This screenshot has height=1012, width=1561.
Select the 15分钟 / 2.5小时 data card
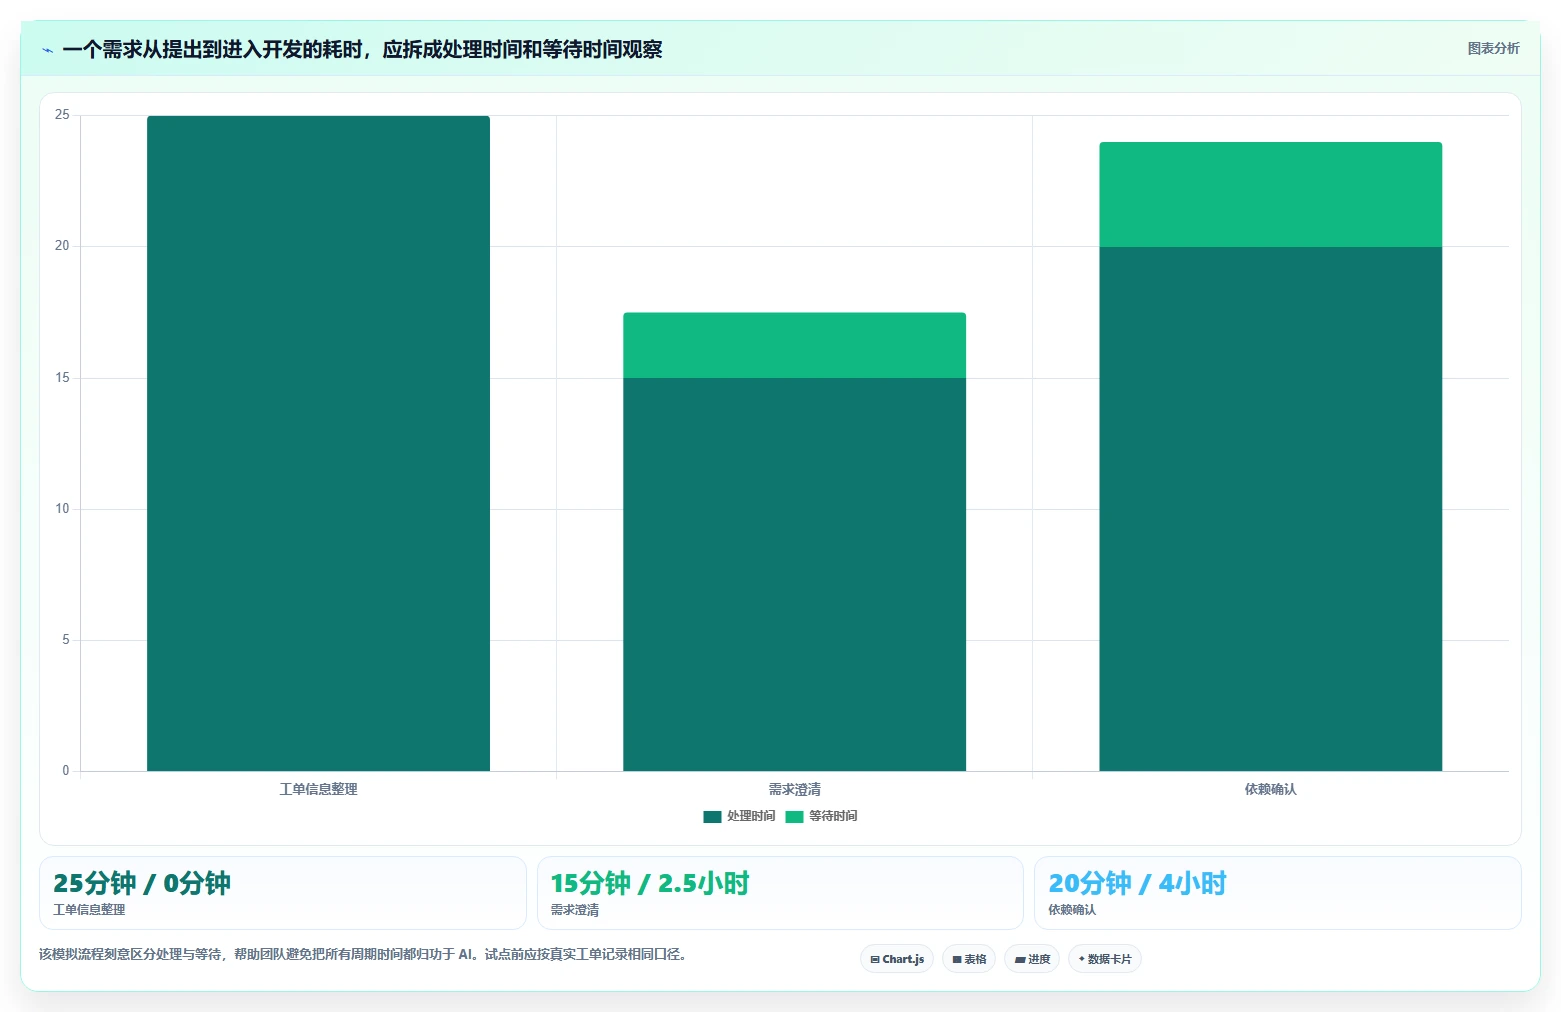point(780,893)
